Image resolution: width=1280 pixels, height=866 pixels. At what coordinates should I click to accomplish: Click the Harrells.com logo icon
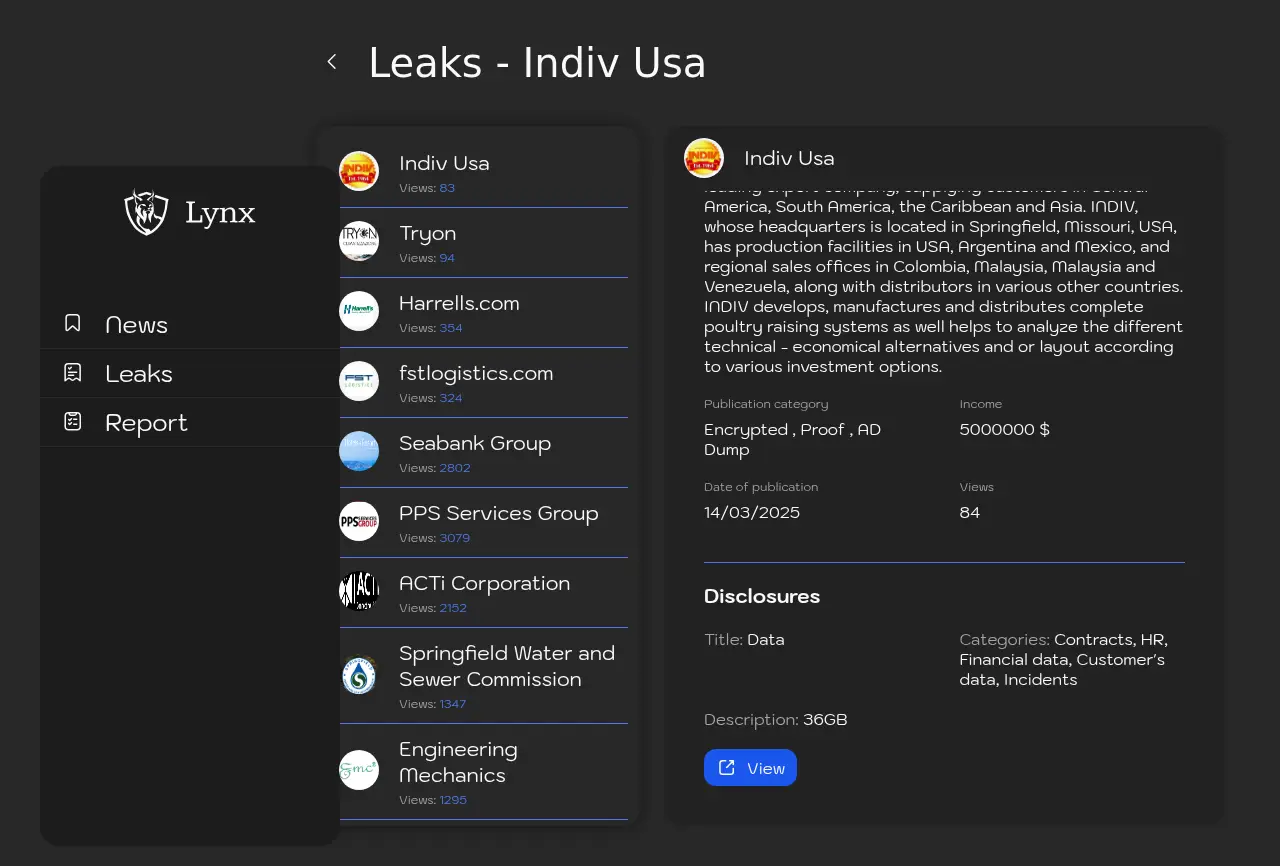pyautogui.click(x=359, y=311)
